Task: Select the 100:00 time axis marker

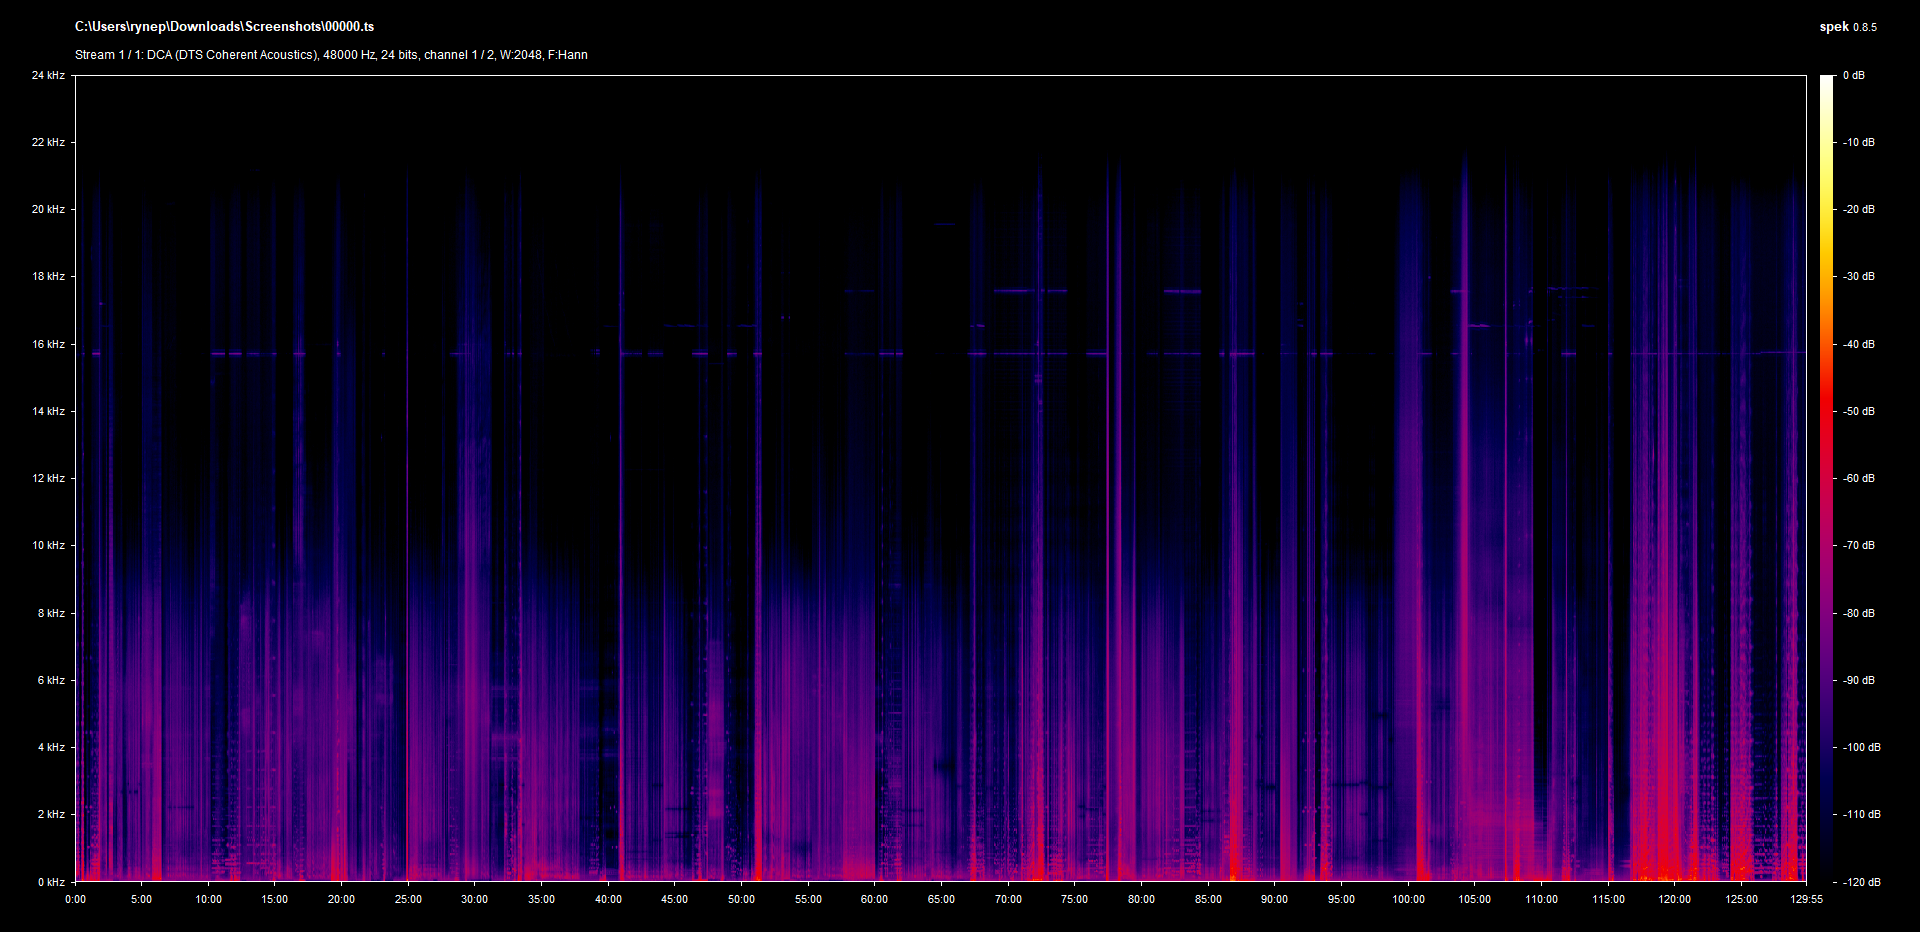Action: (1408, 899)
